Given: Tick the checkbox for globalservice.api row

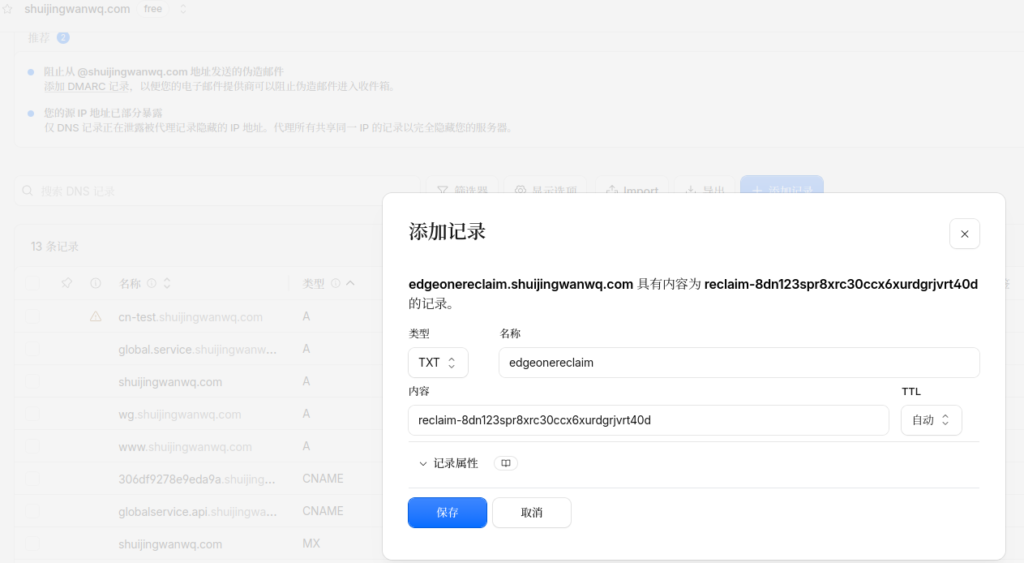Looking at the screenshot, I should (x=32, y=511).
